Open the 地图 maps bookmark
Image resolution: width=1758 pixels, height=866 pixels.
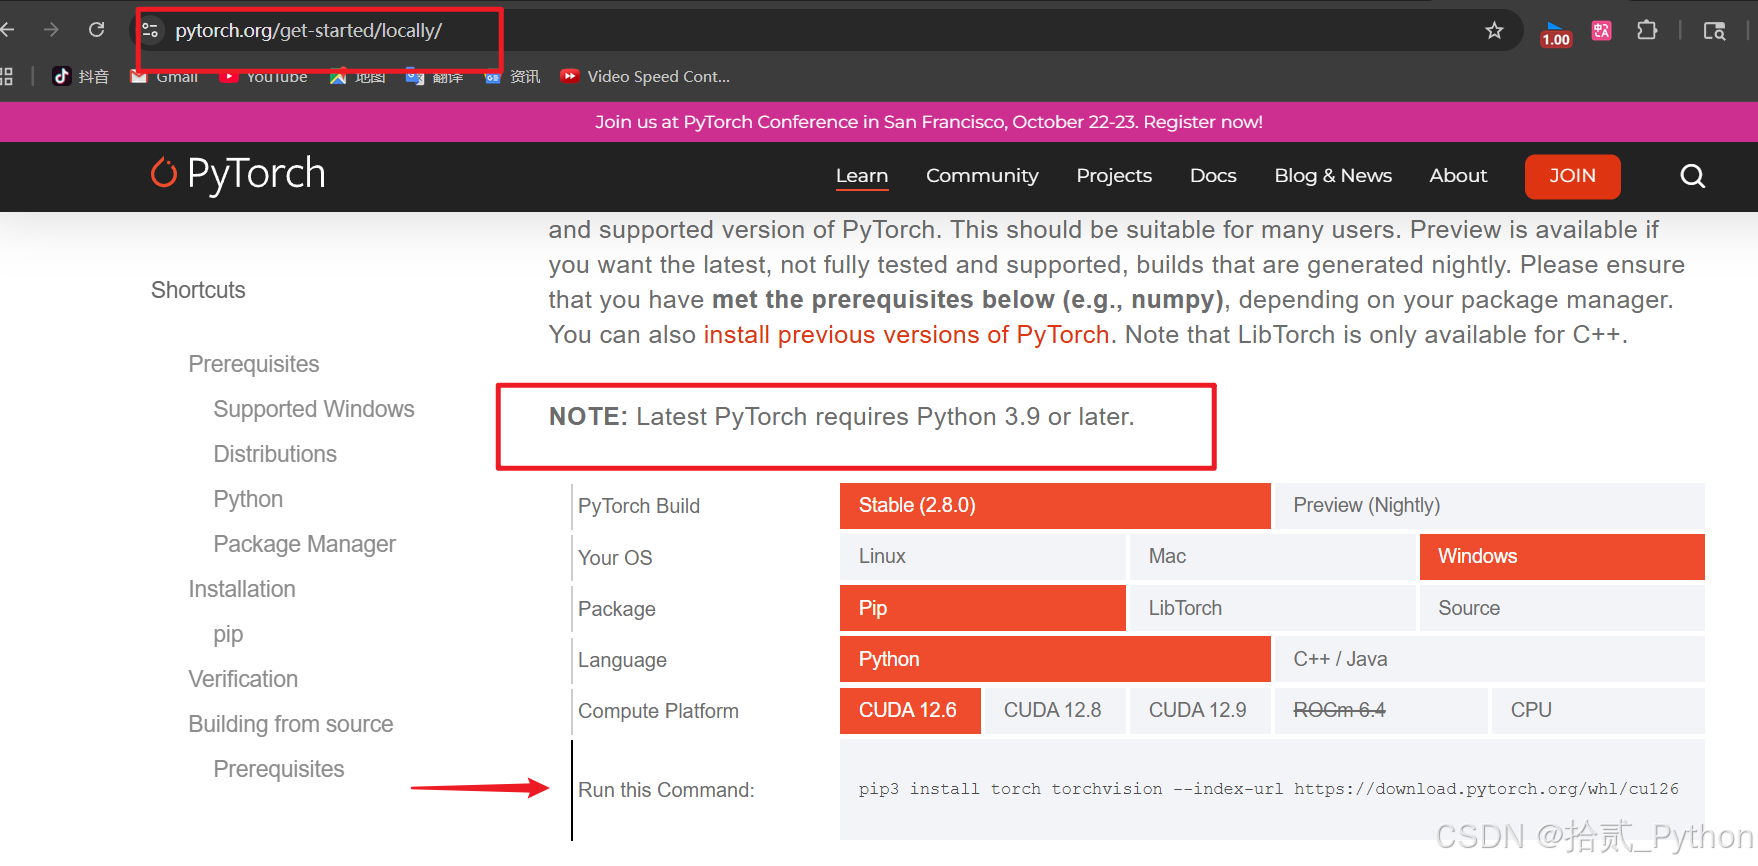click(x=357, y=76)
